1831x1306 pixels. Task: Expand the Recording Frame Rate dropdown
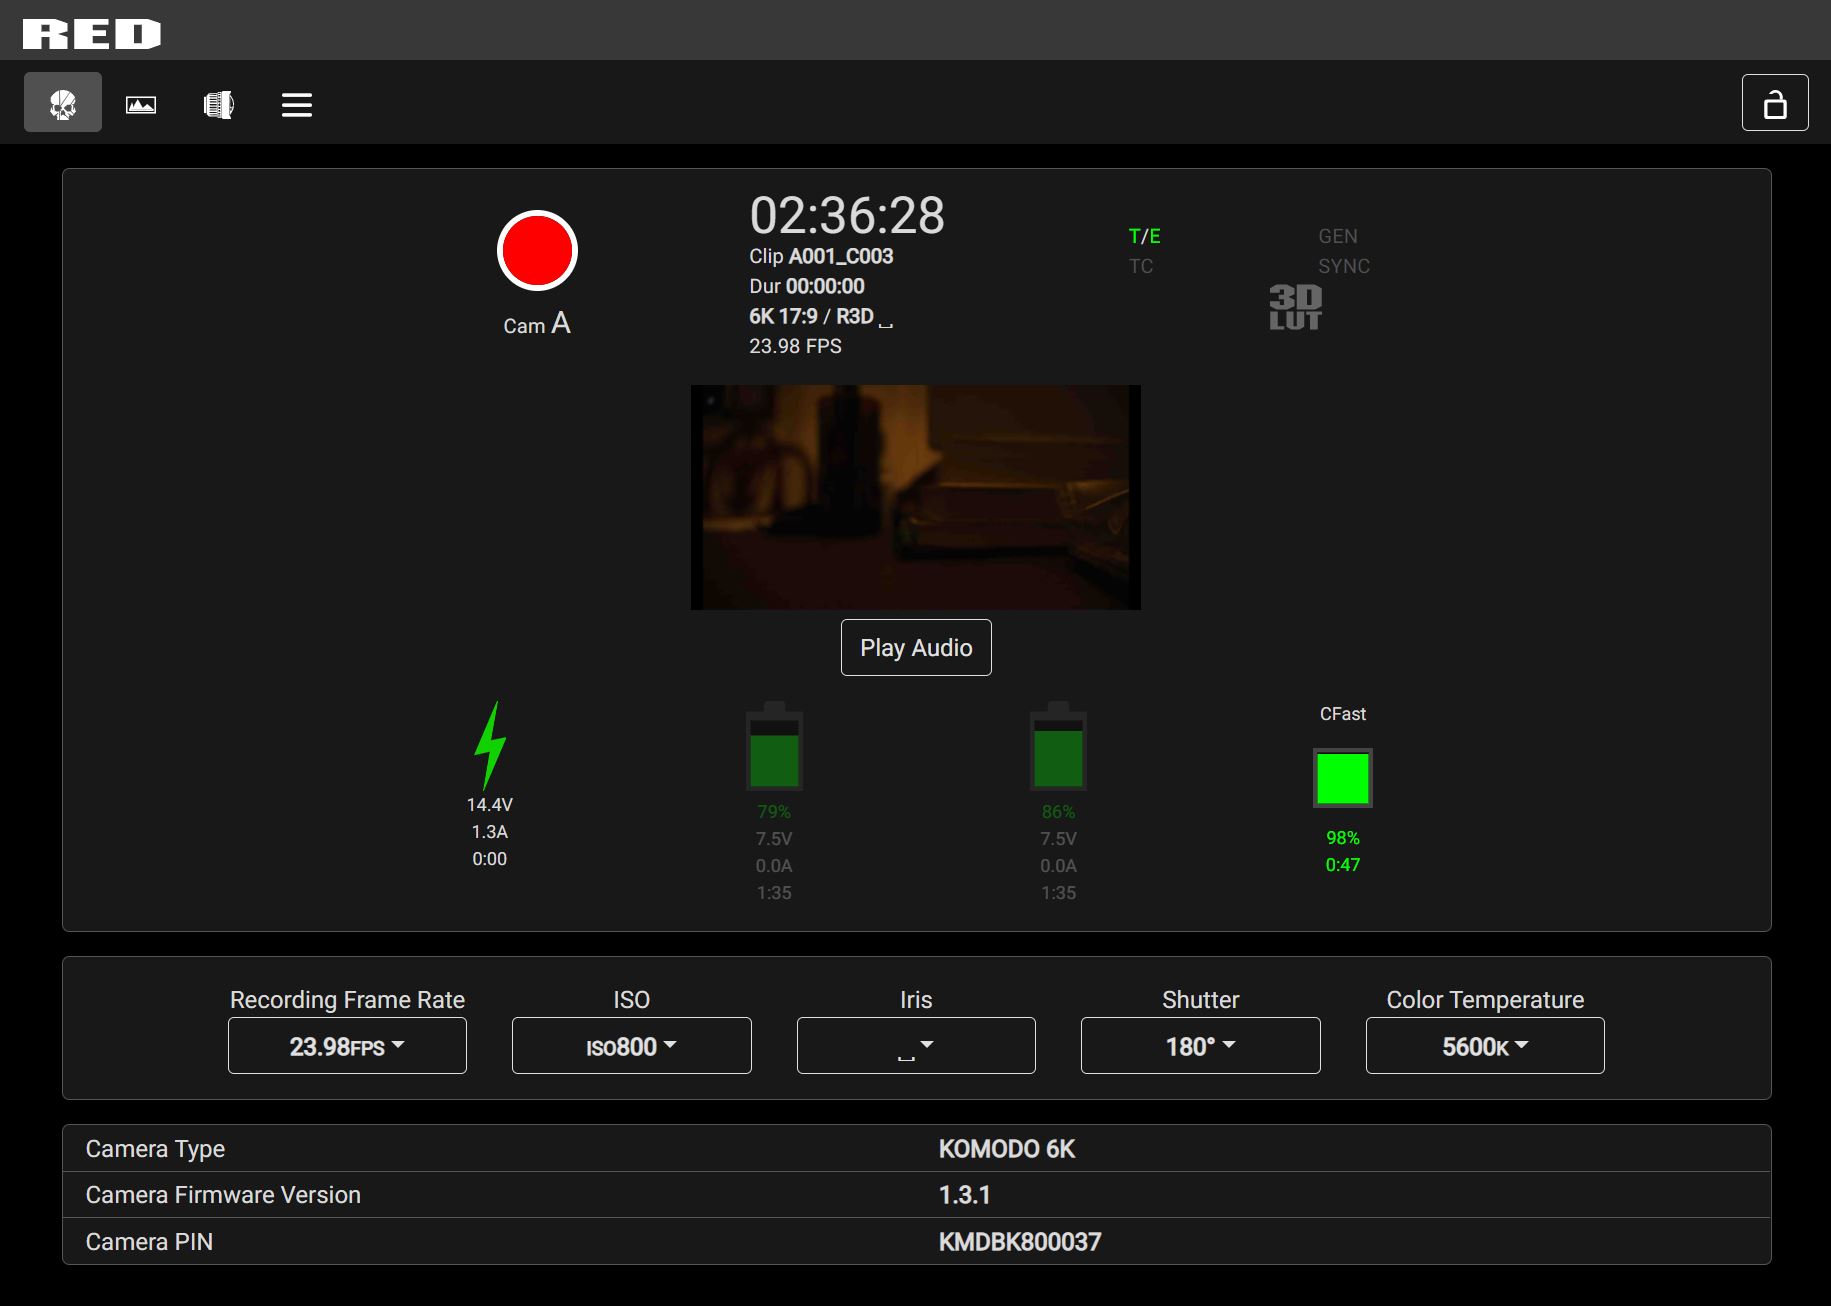click(x=347, y=1046)
